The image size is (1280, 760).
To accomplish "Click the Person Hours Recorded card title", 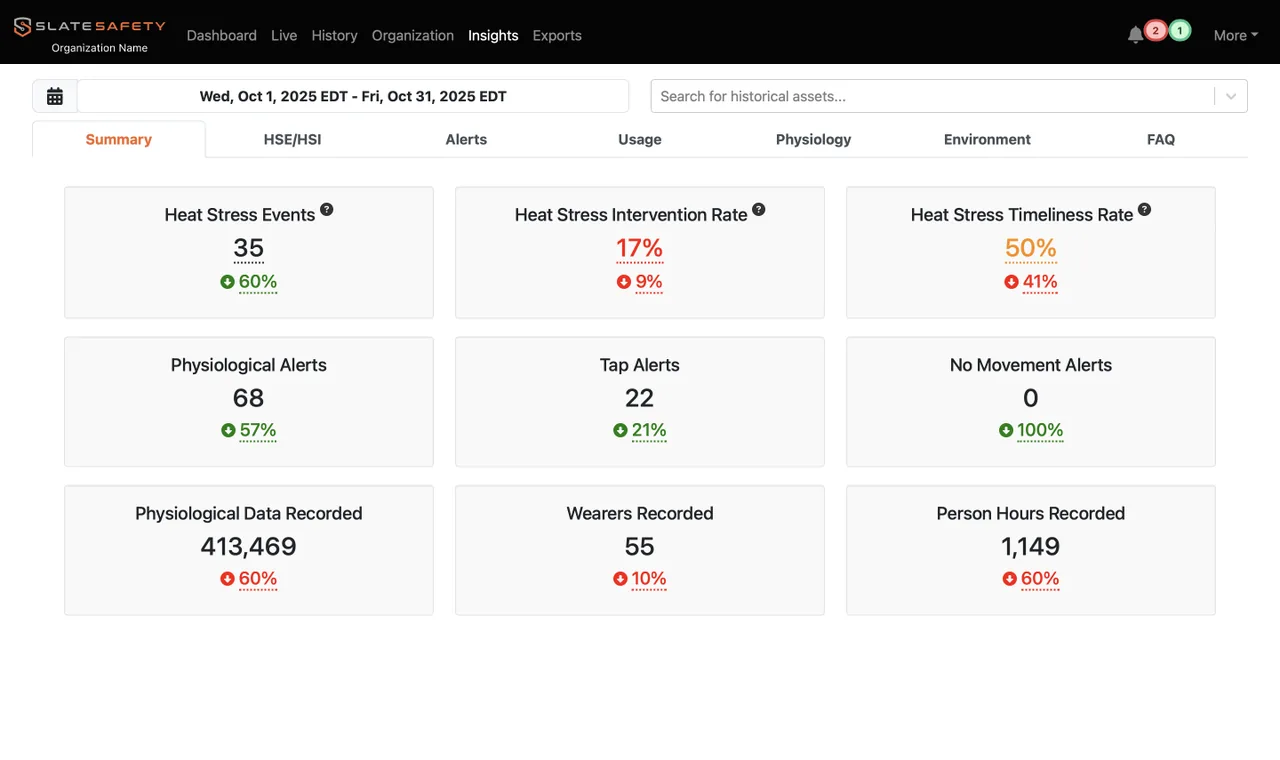I will 1031,513.
